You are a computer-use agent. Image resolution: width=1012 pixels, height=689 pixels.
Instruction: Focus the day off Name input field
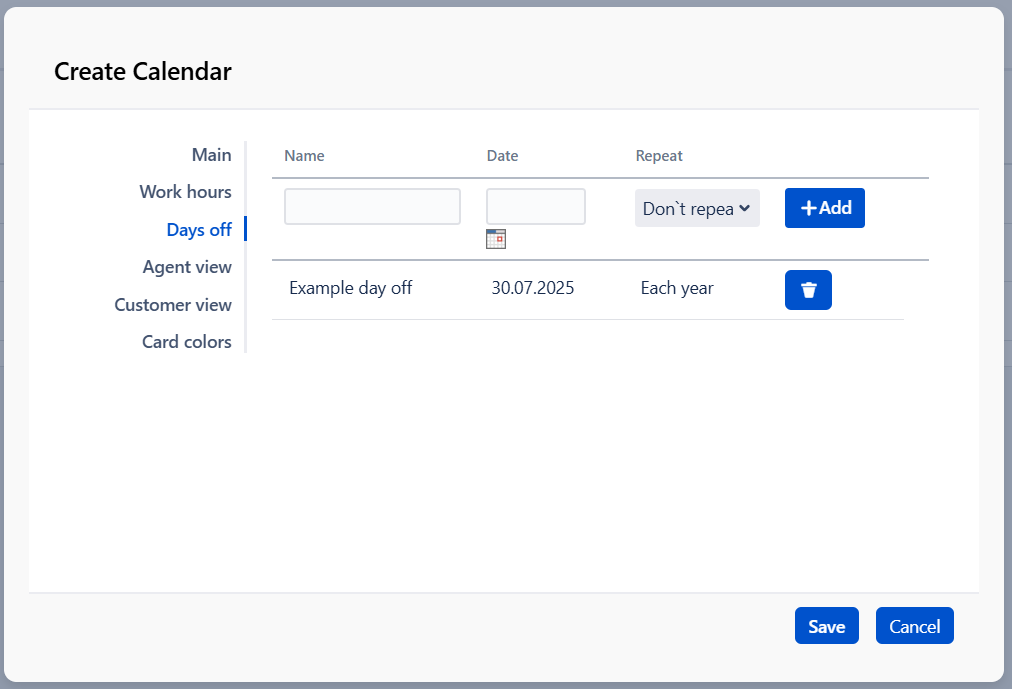372,207
